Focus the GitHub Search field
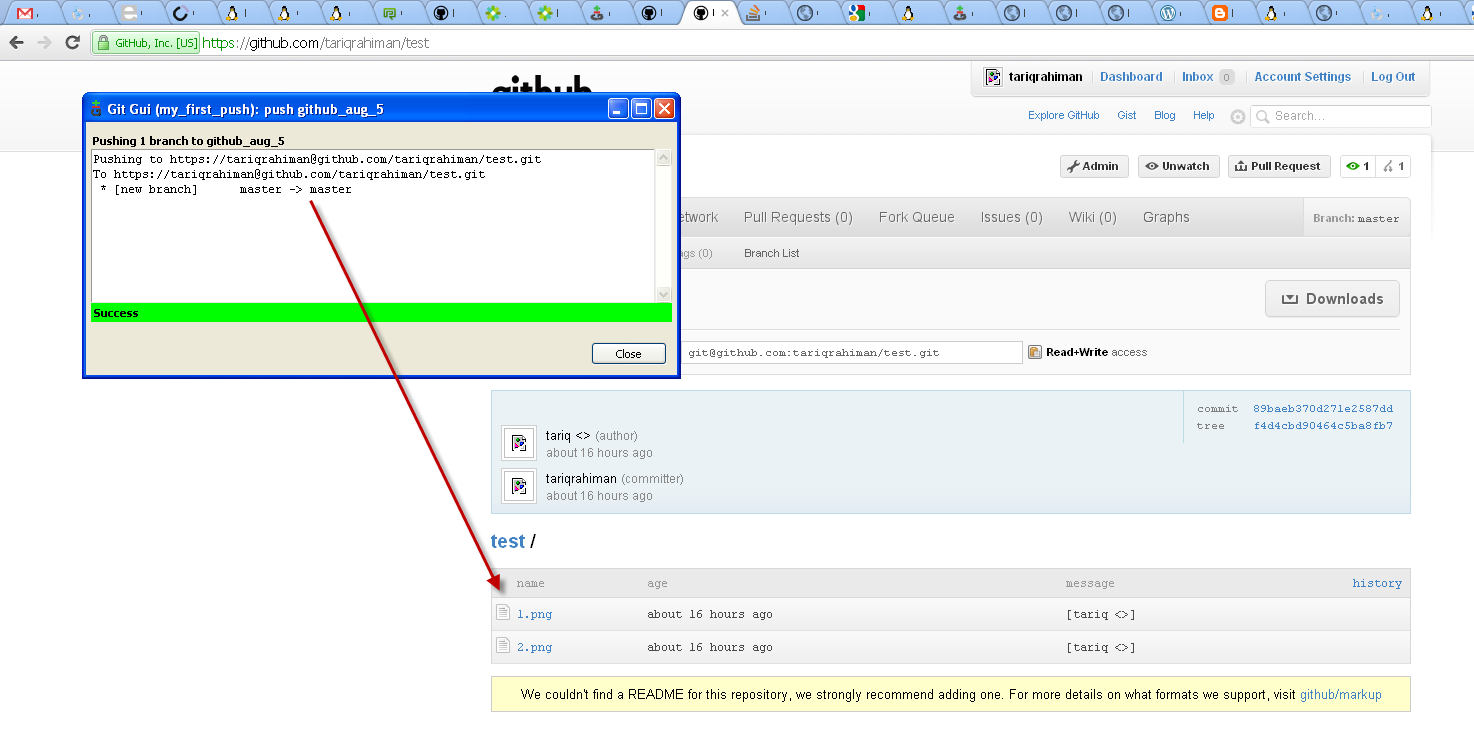This screenshot has height=741, width=1474. click(1341, 116)
